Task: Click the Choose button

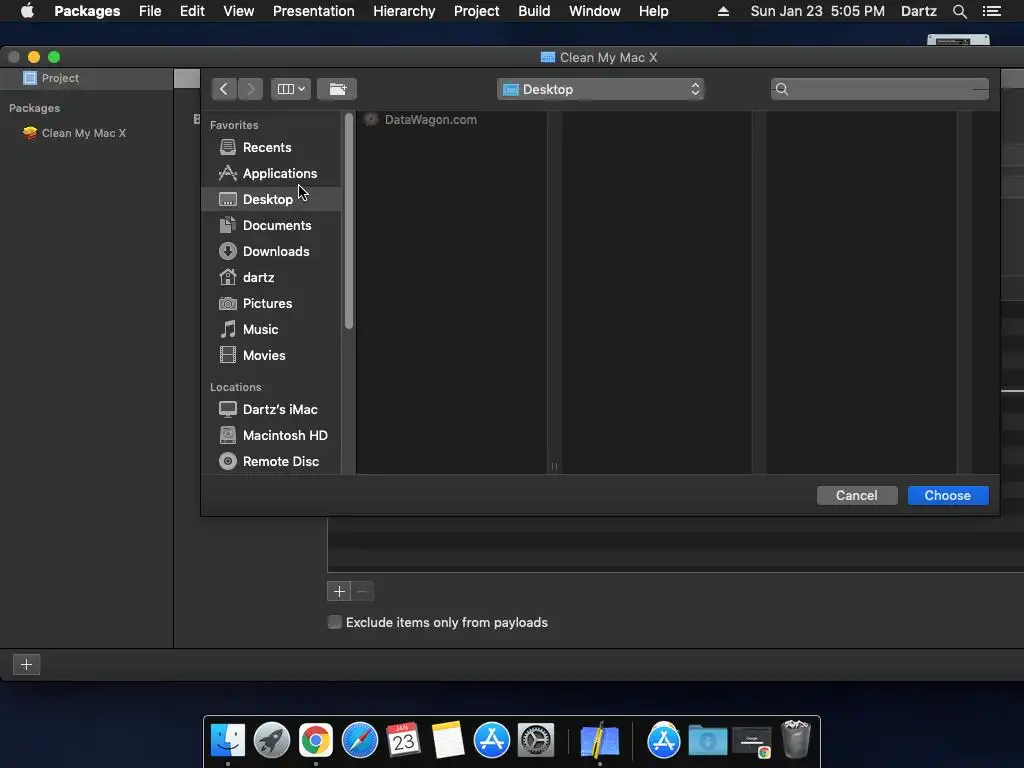Action: 948,496
